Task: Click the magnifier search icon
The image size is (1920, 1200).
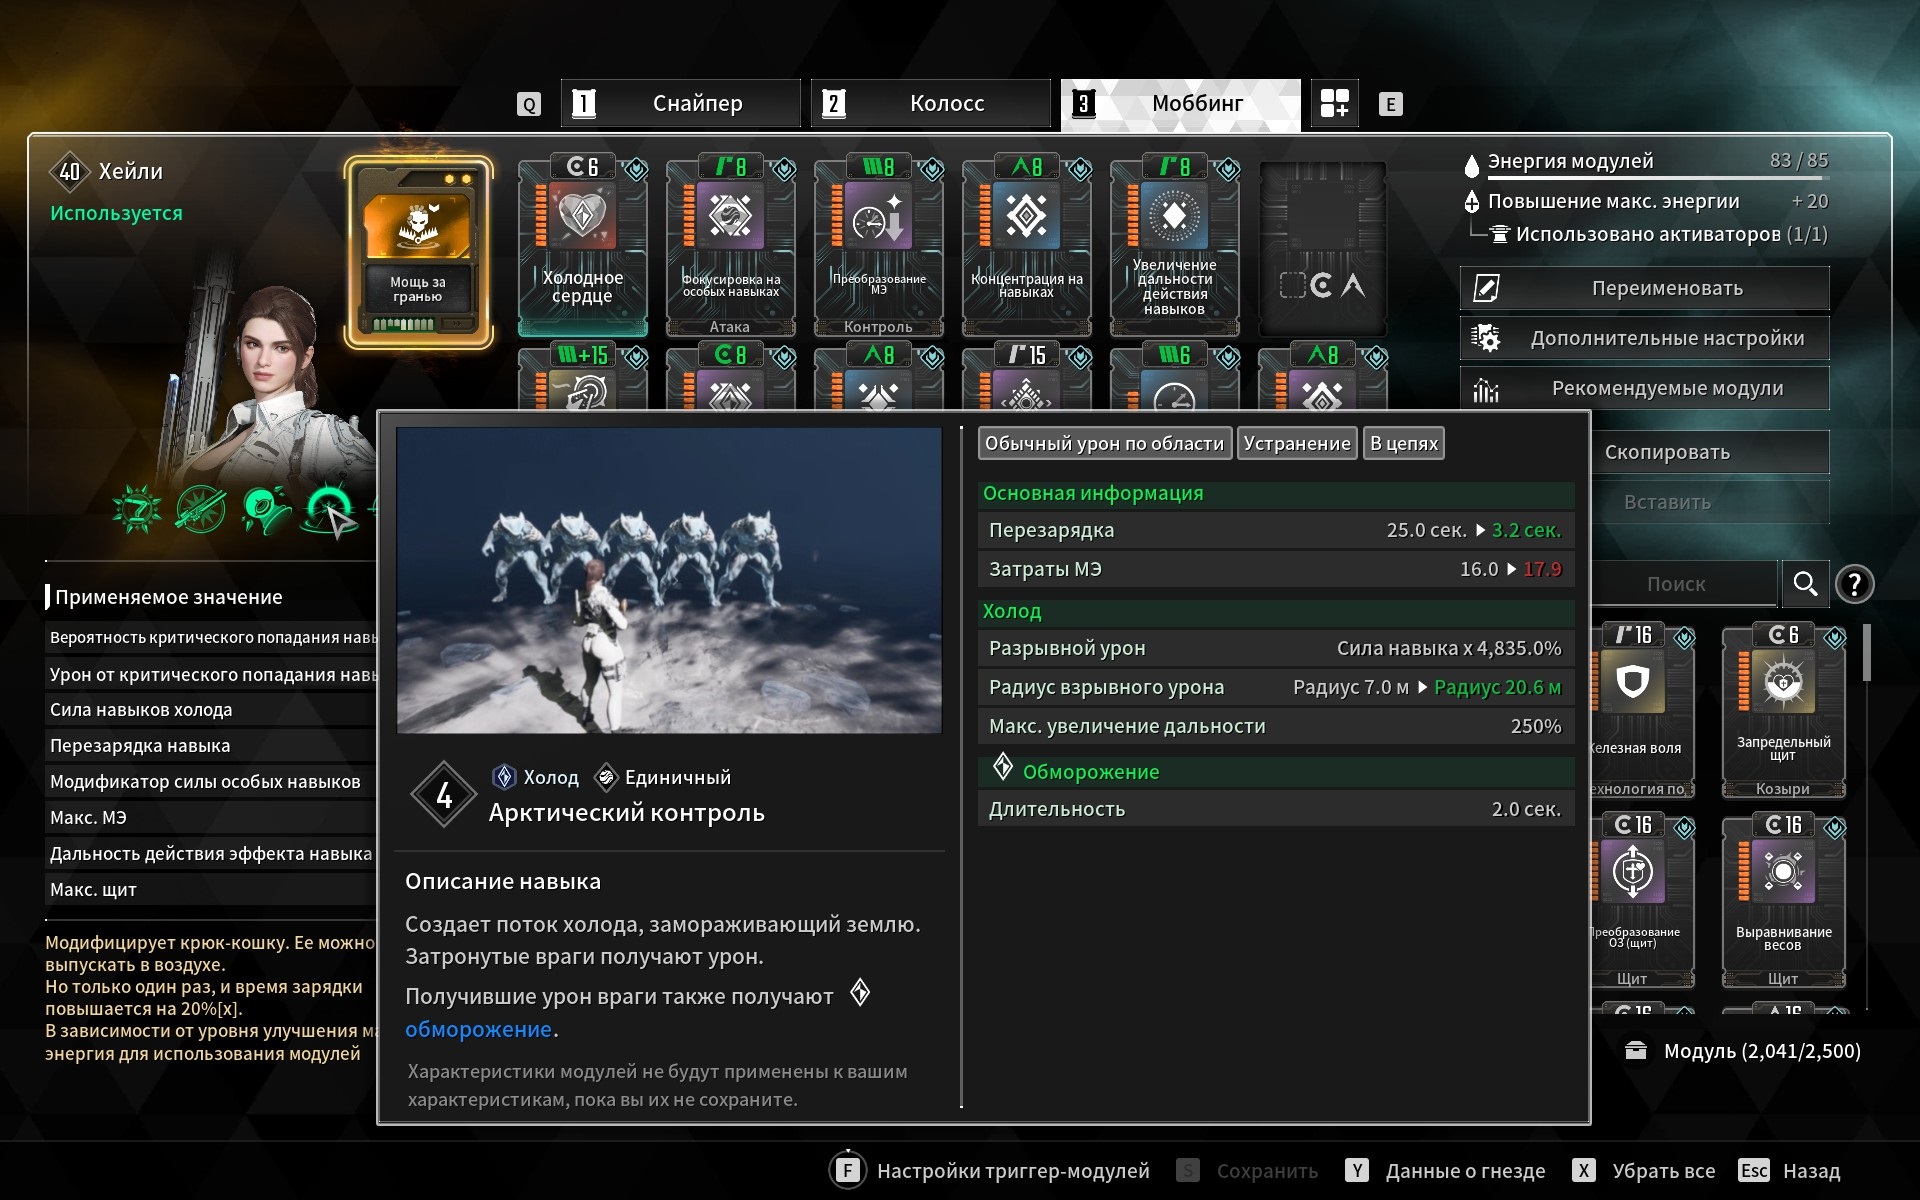Action: point(1805,584)
